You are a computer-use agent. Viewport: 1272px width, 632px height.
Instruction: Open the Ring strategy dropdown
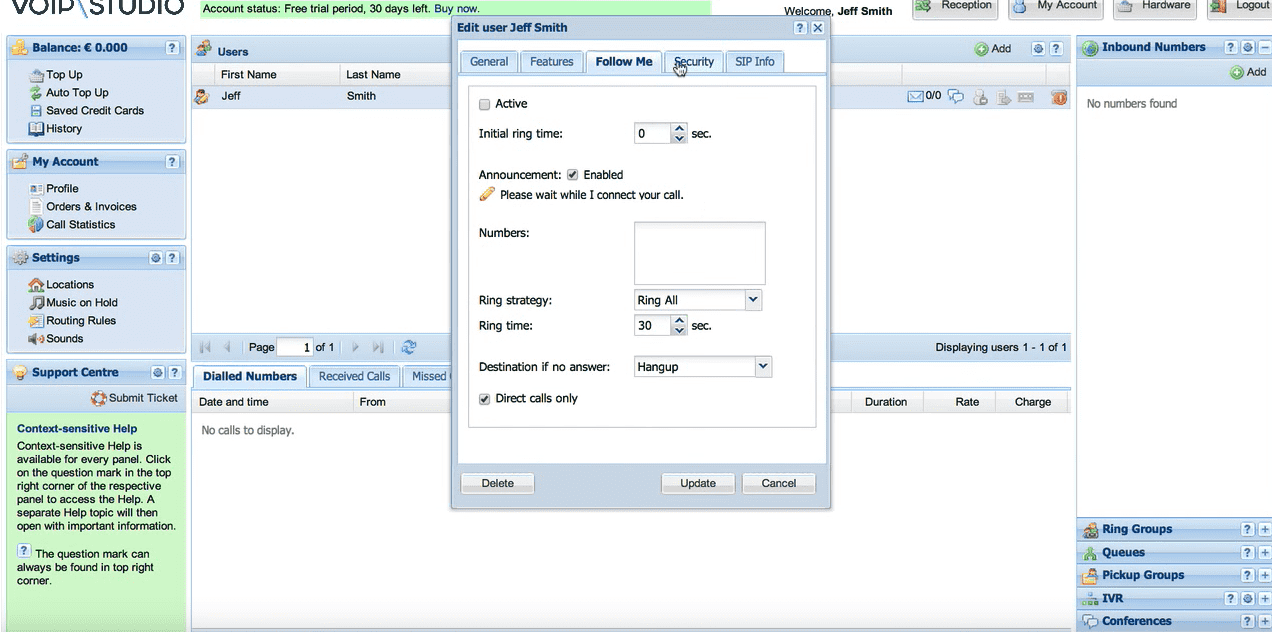(753, 300)
